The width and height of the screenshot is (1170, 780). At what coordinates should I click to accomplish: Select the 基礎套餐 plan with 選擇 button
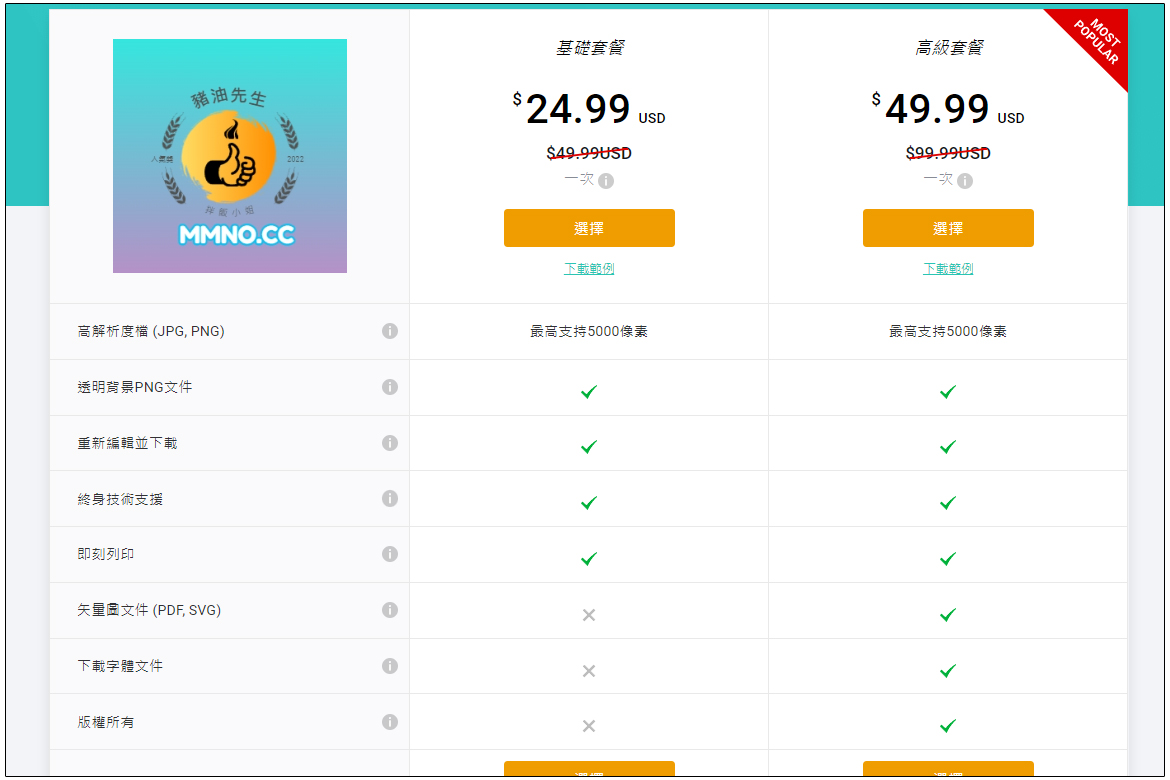click(x=589, y=228)
